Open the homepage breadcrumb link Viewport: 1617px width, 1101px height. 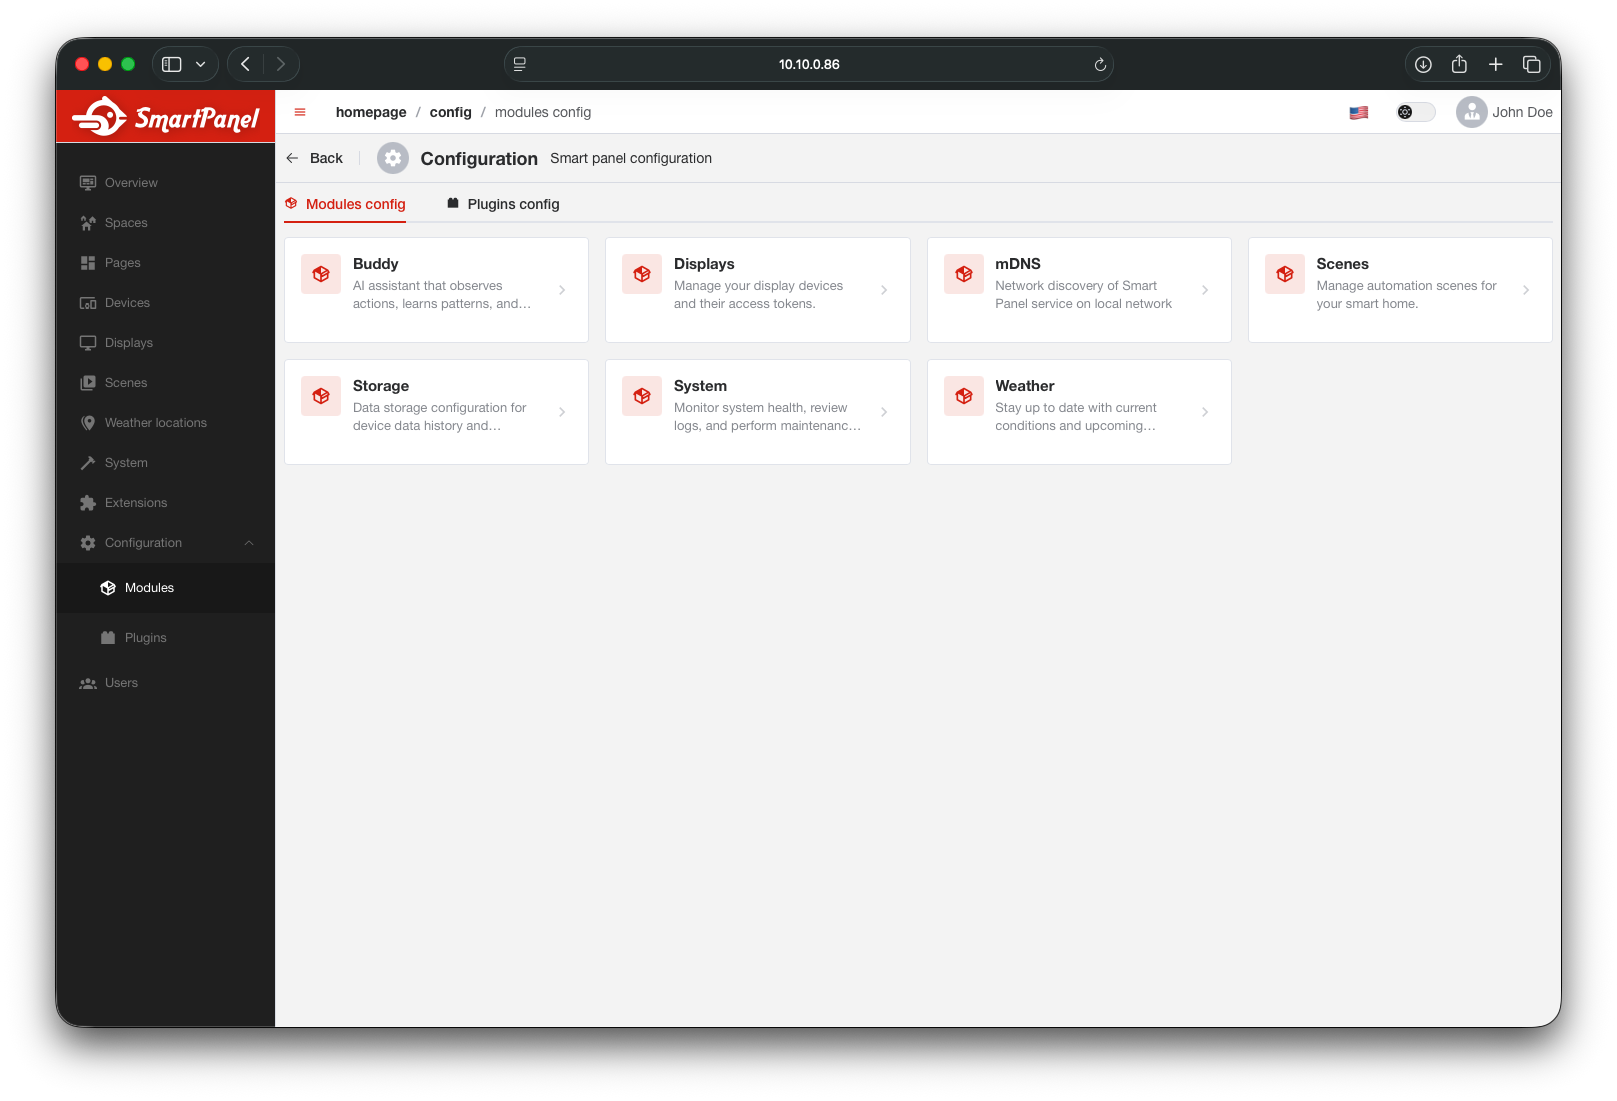370,112
